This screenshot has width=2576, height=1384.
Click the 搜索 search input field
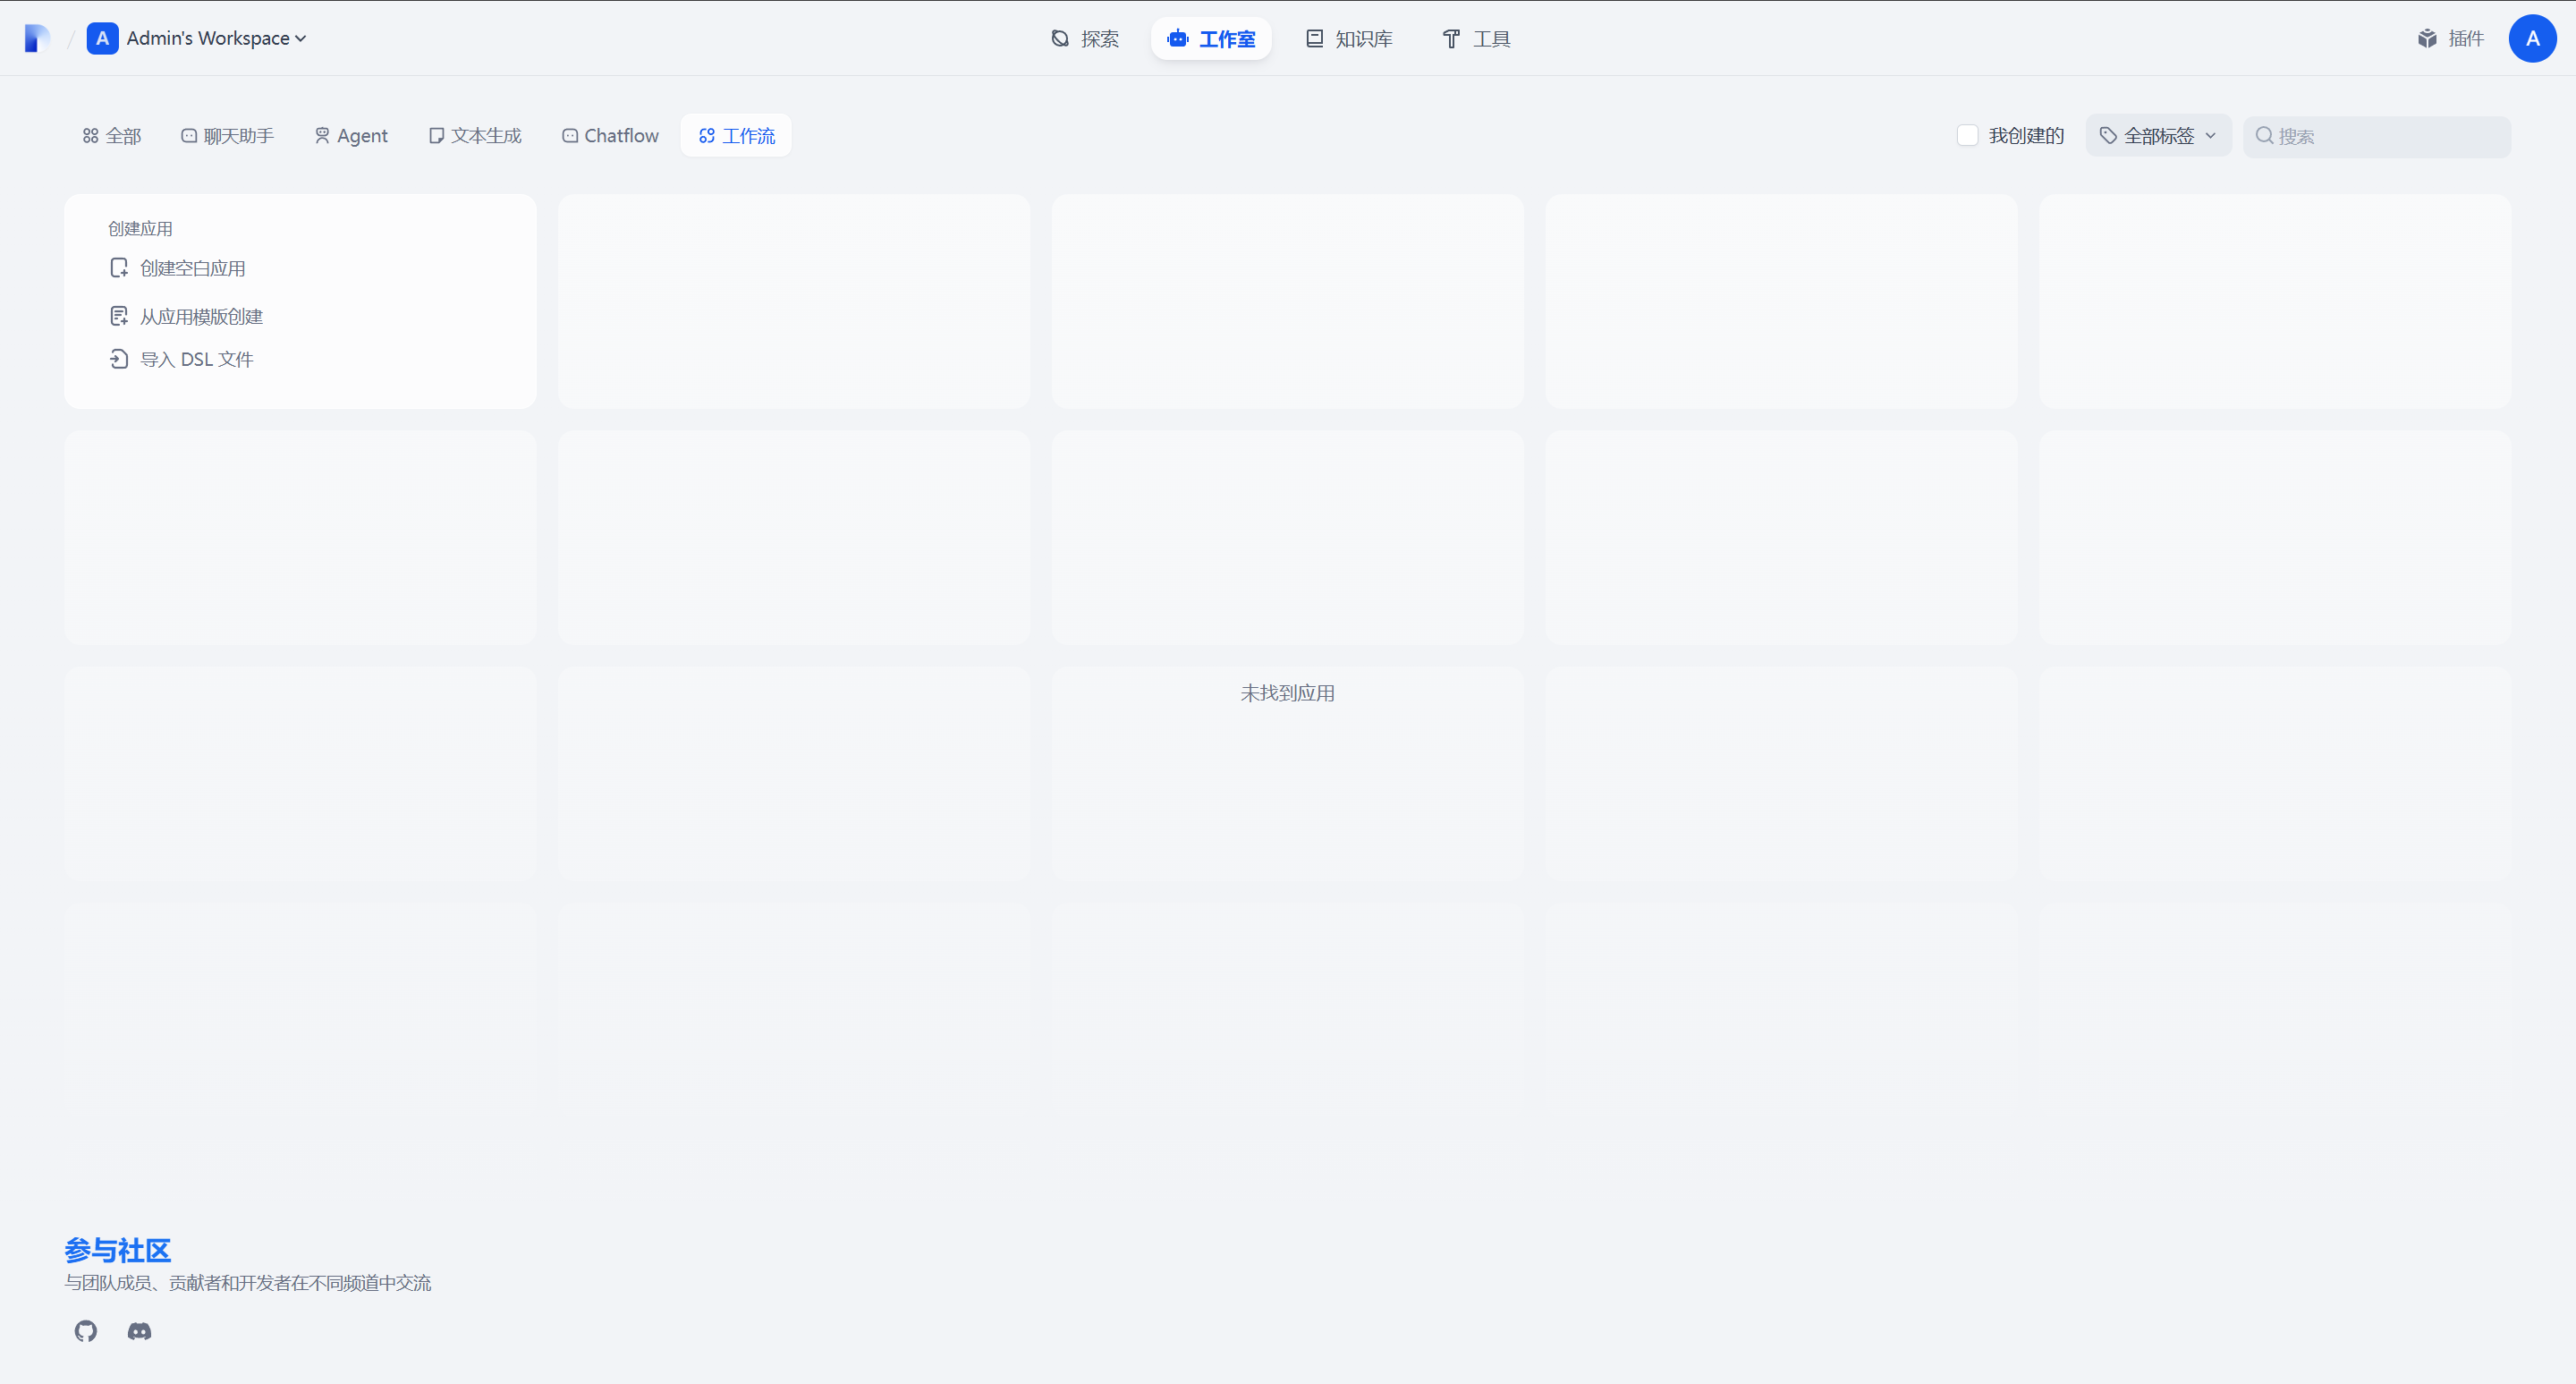pyautogui.click(x=2377, y=136)
